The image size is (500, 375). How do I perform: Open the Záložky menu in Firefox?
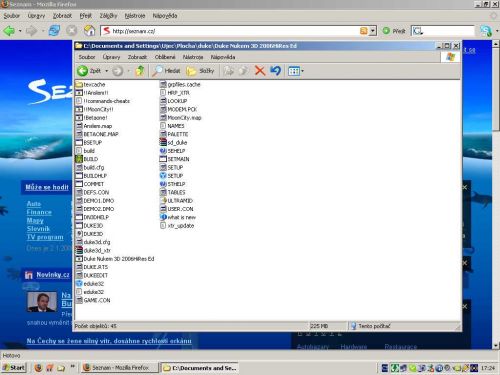point(108,16)
